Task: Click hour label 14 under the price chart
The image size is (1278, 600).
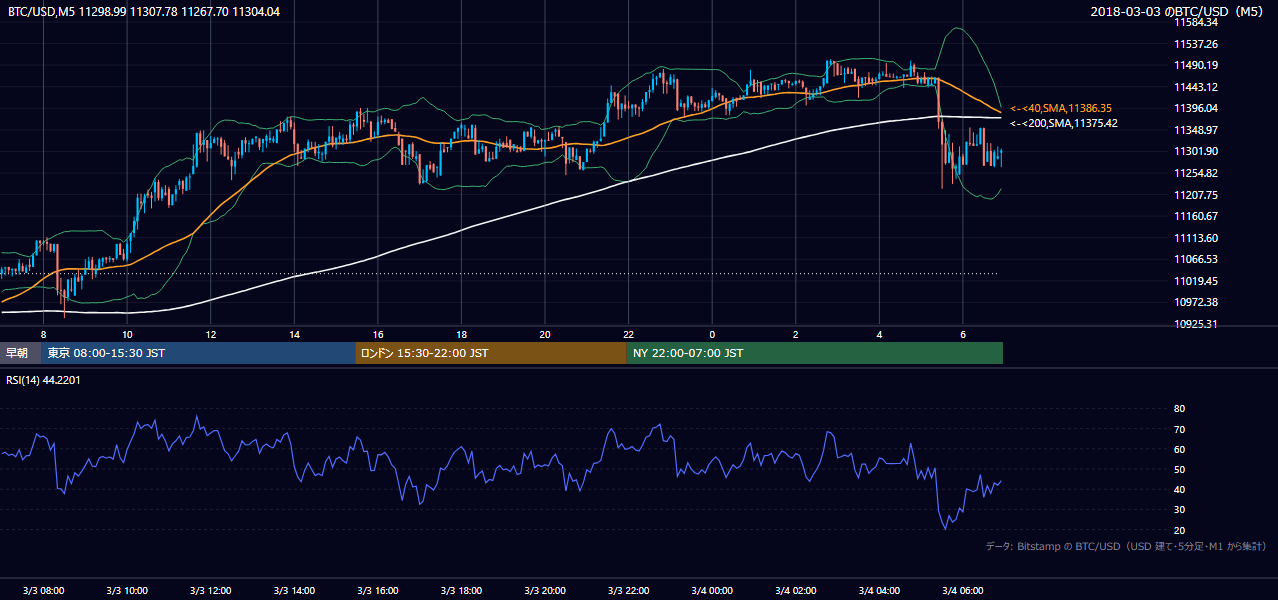Action: coord(294,333)
